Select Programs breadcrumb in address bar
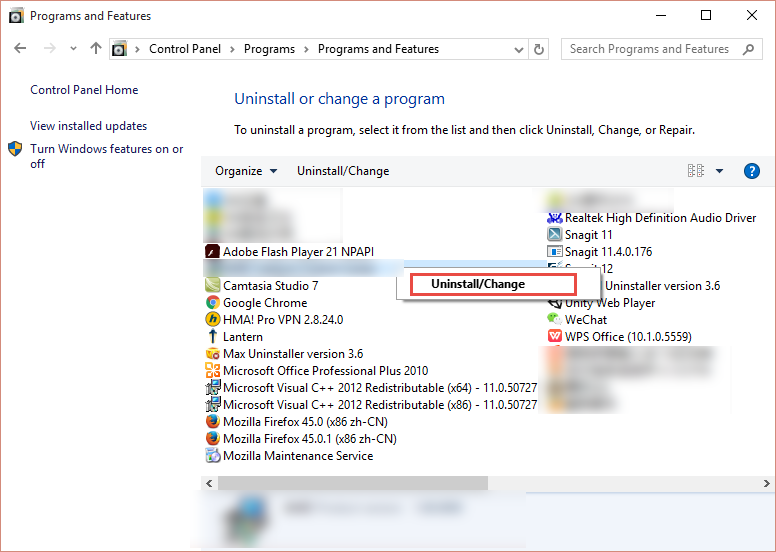 pyautogui.click(x=269, y=49)
